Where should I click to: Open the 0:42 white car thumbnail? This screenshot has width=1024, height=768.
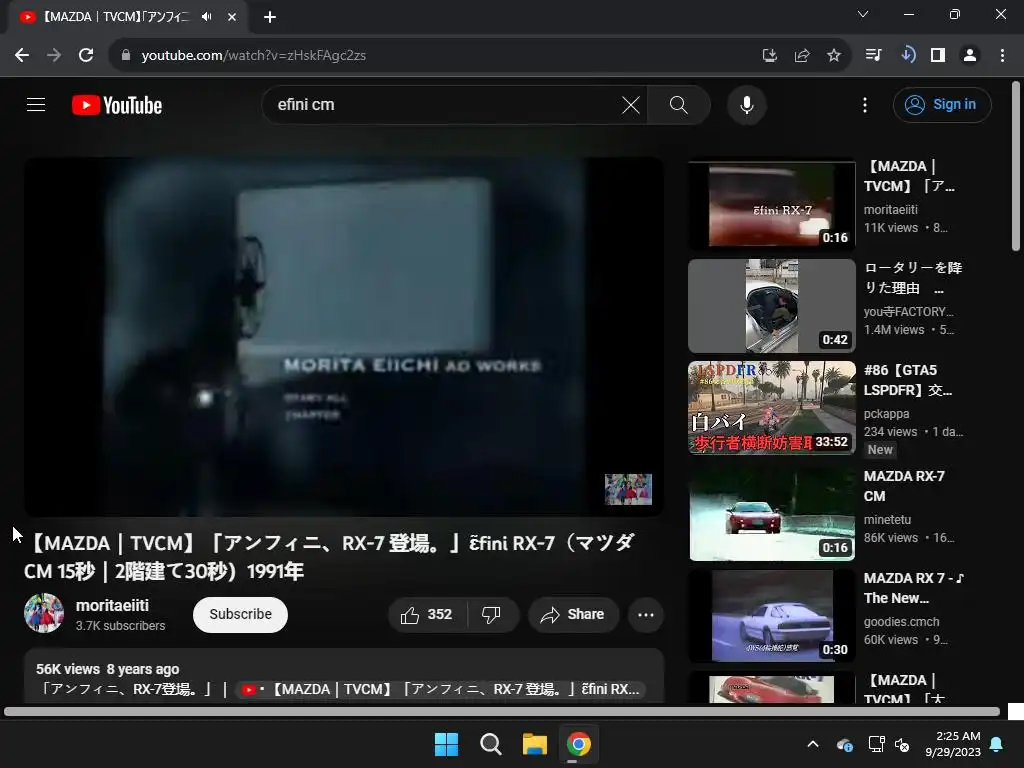tap(772, 306)
